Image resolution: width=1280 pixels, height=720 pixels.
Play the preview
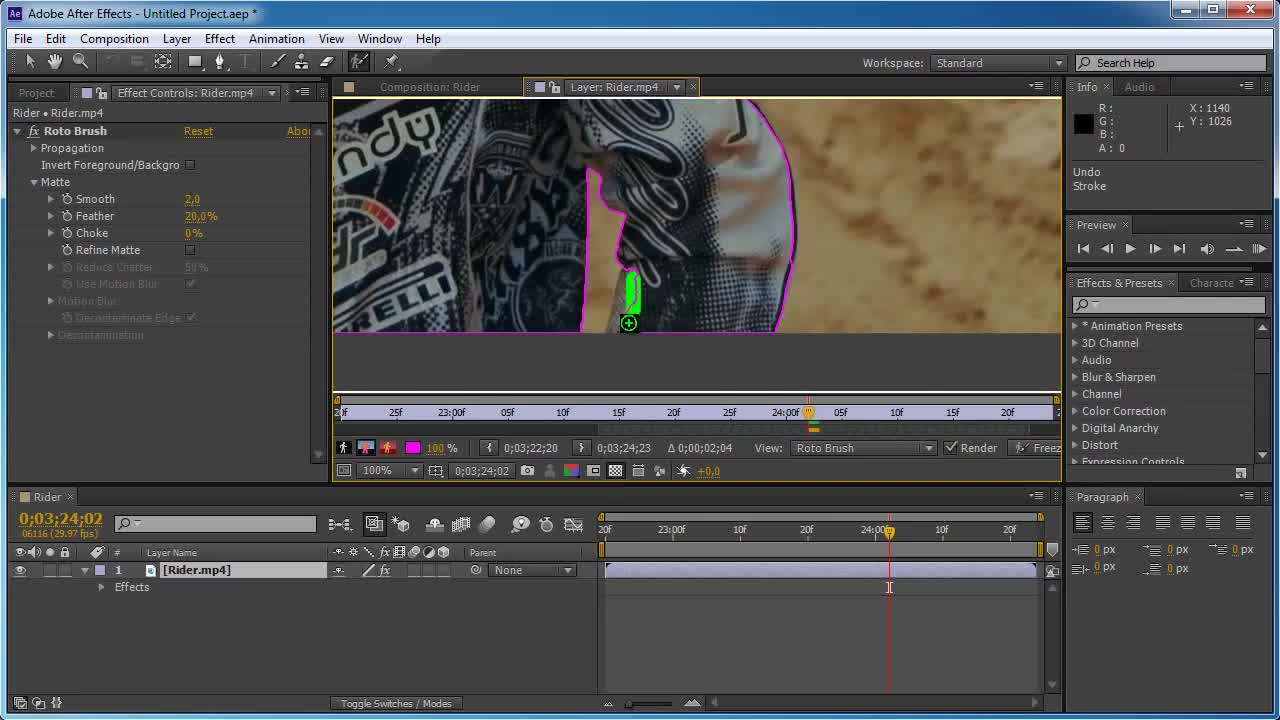click(x=1130, y=249)
